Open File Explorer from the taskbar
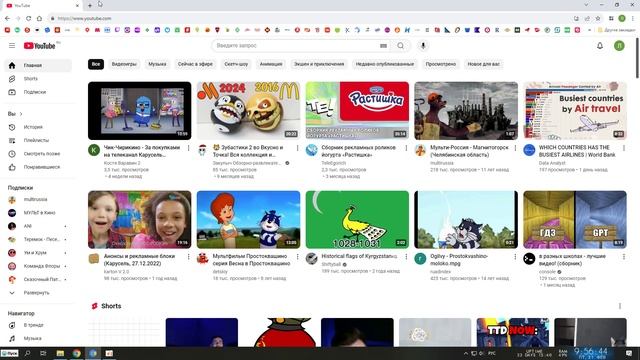The image size is (640, 360). [60, 353]
